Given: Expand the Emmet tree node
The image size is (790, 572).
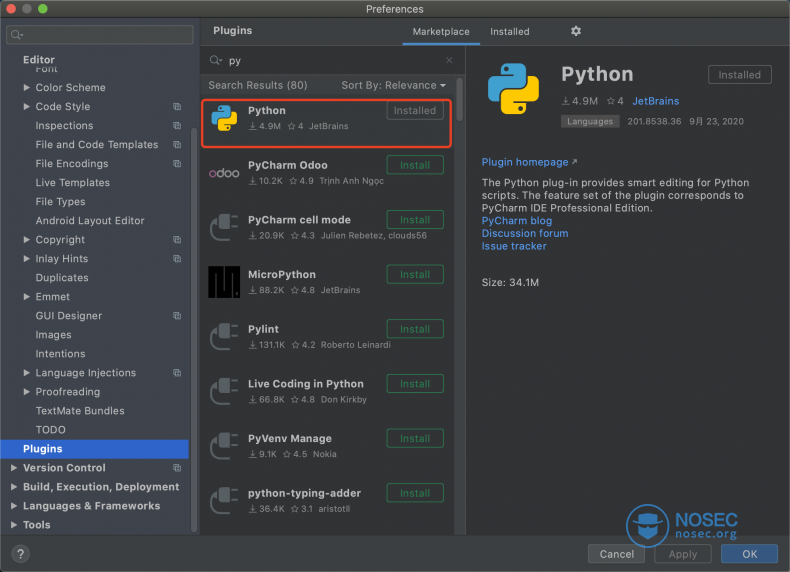Looking at the screenshot, I should [x=27, y=297].
